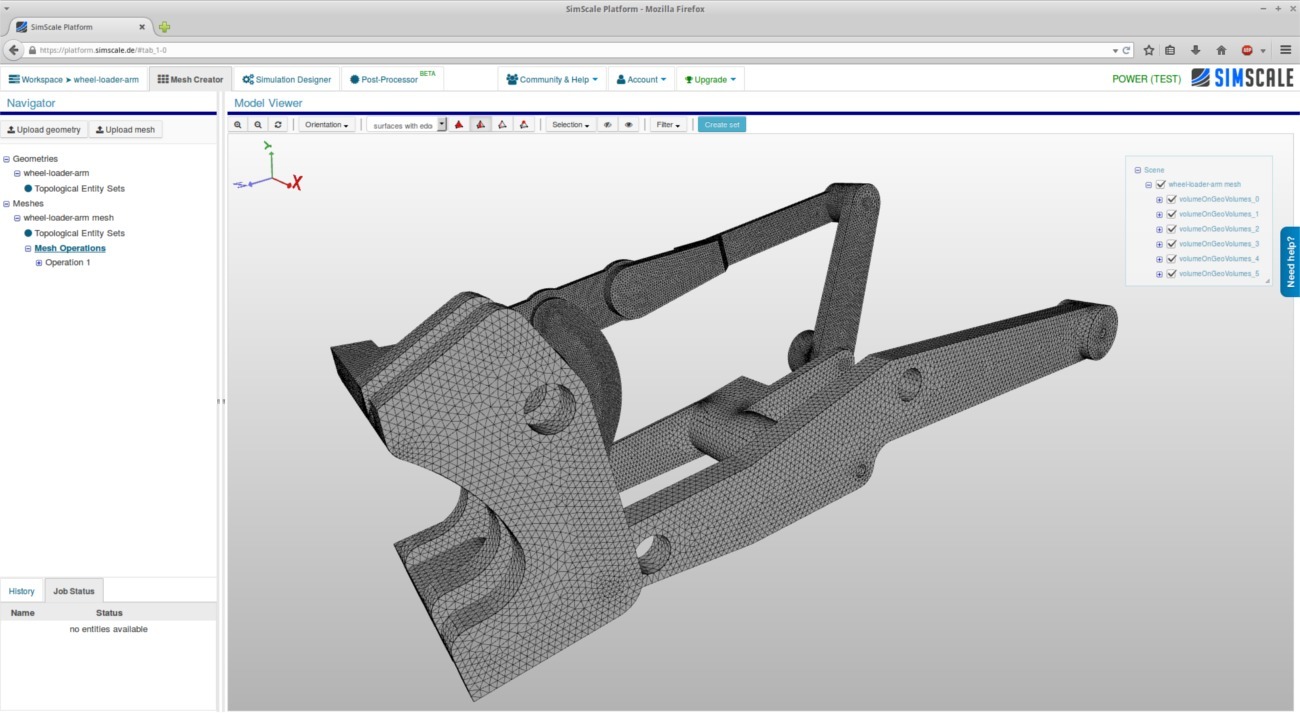1300x714 pixels.
Task: Hide selection with the crossed eye icon
Action: 608,125
